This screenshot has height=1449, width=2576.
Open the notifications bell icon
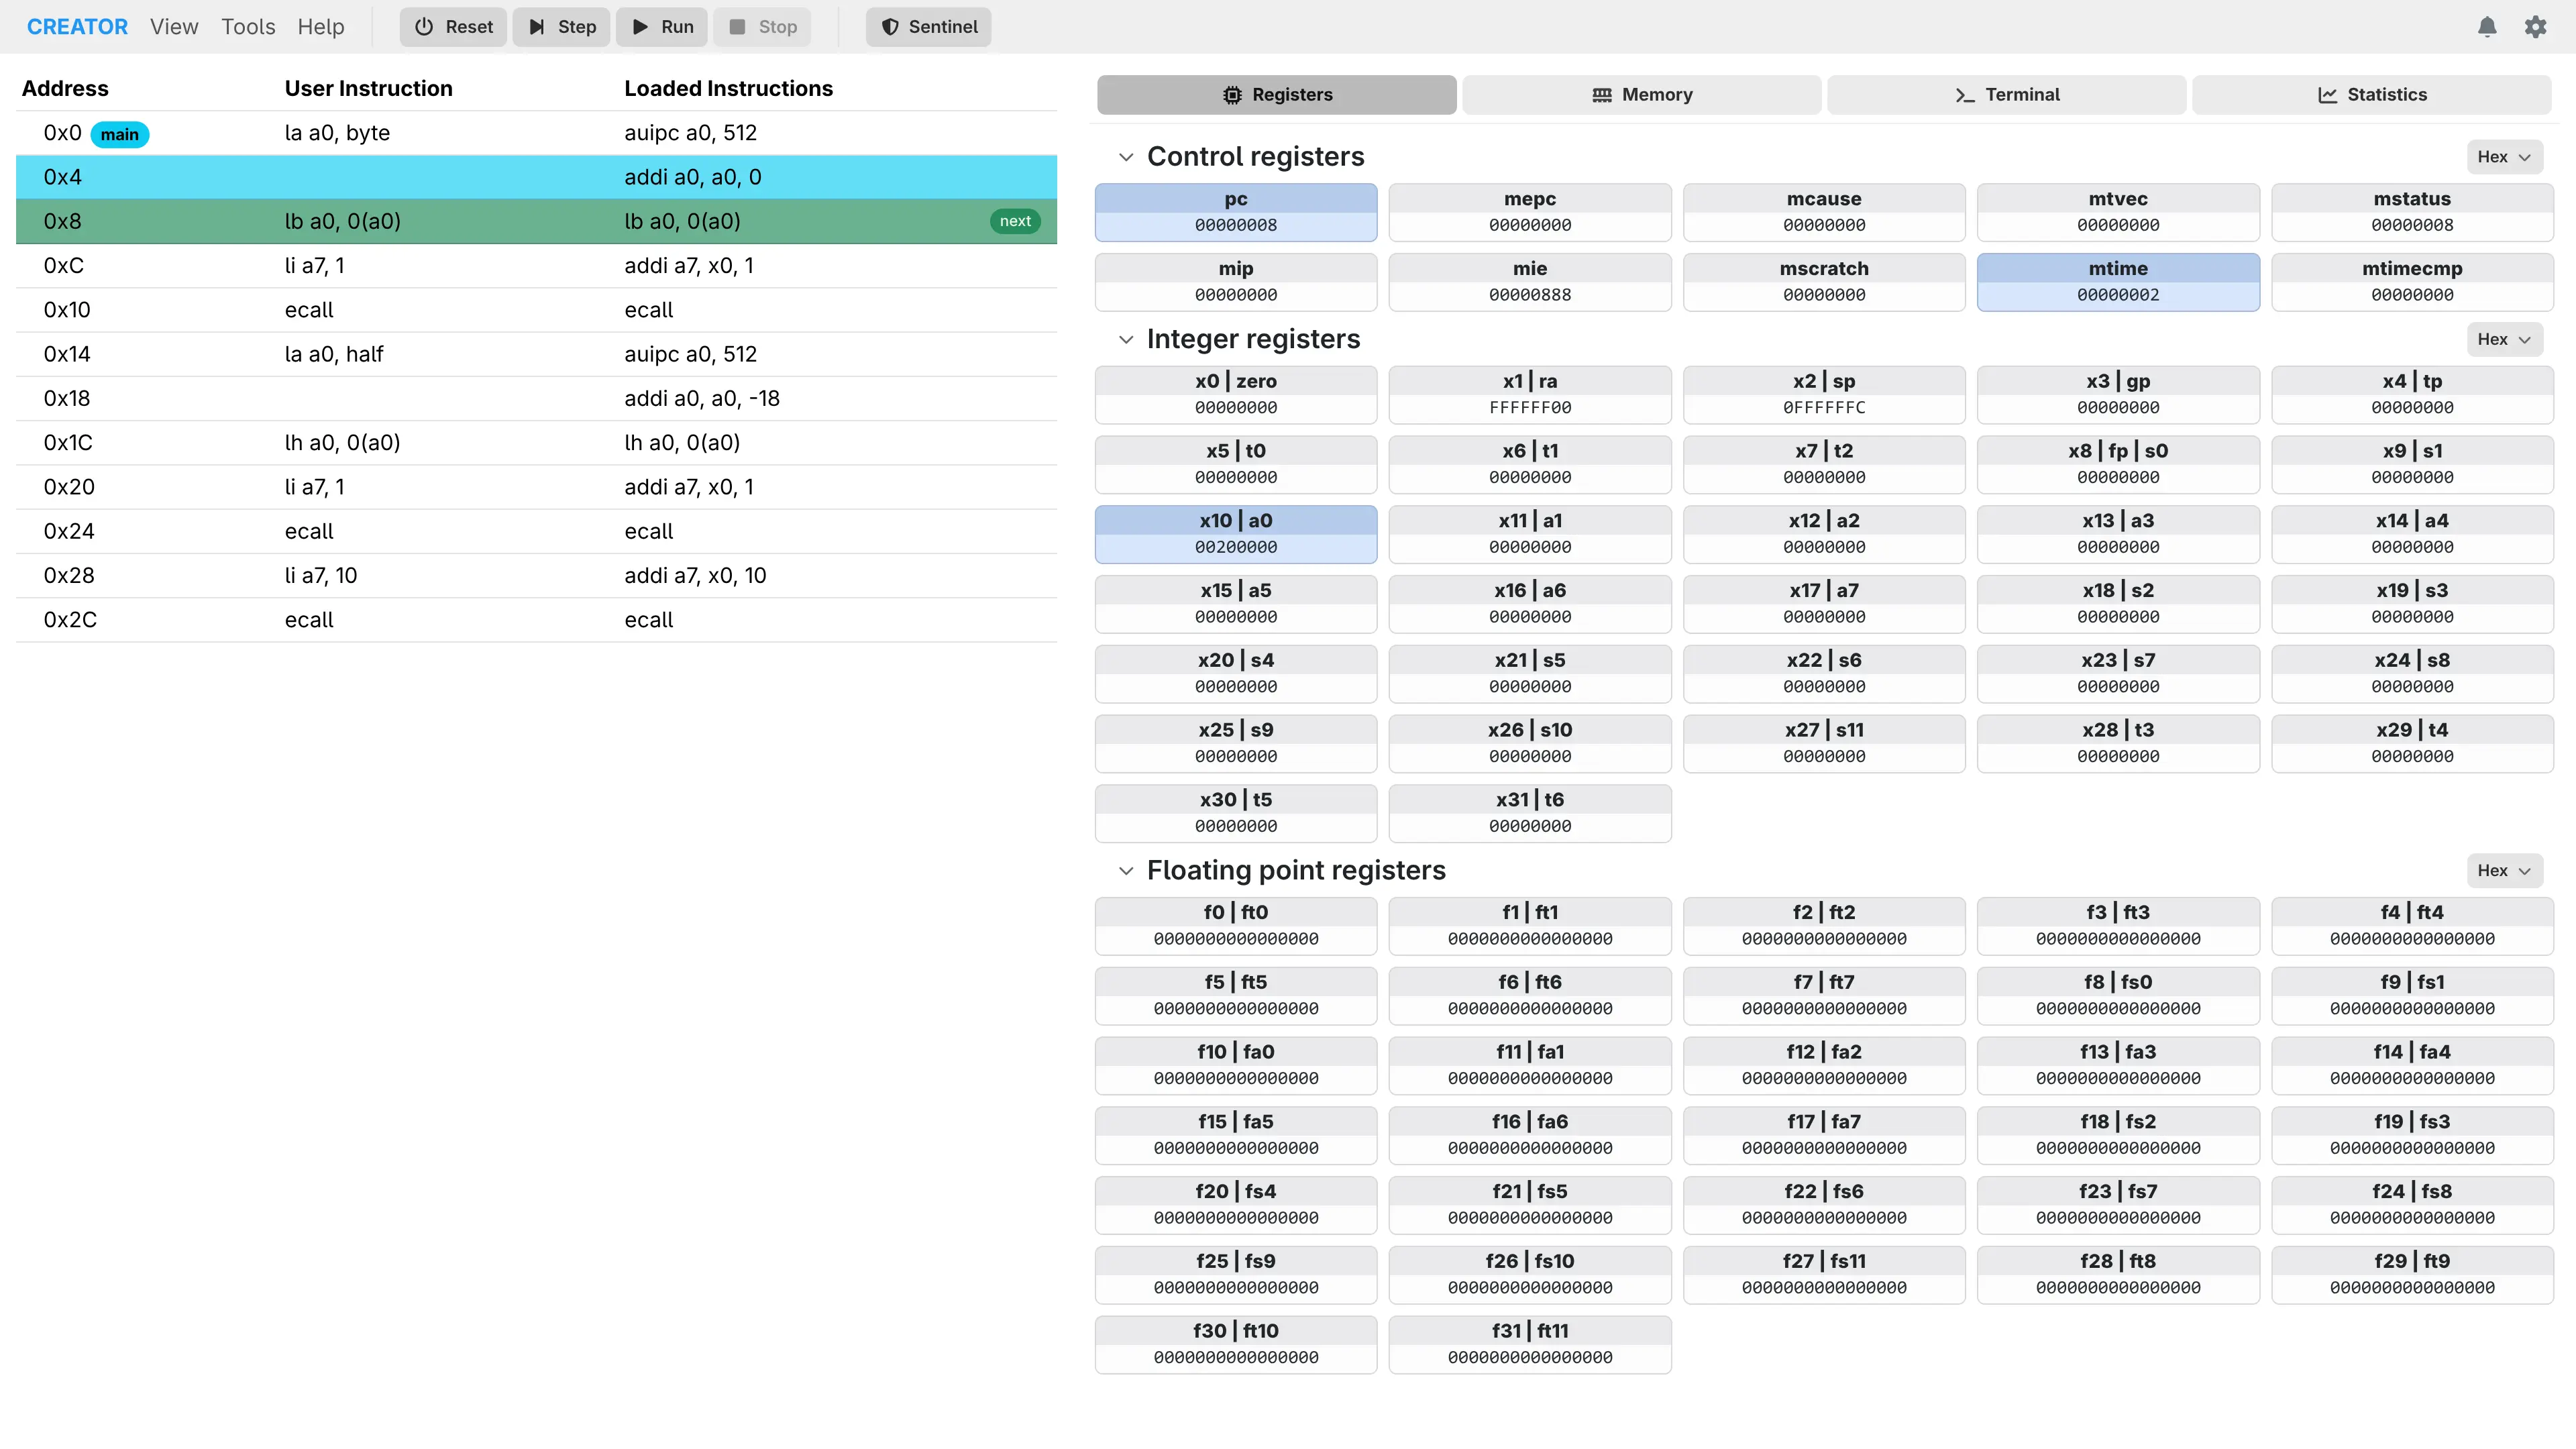click(x=2487, y=27)
